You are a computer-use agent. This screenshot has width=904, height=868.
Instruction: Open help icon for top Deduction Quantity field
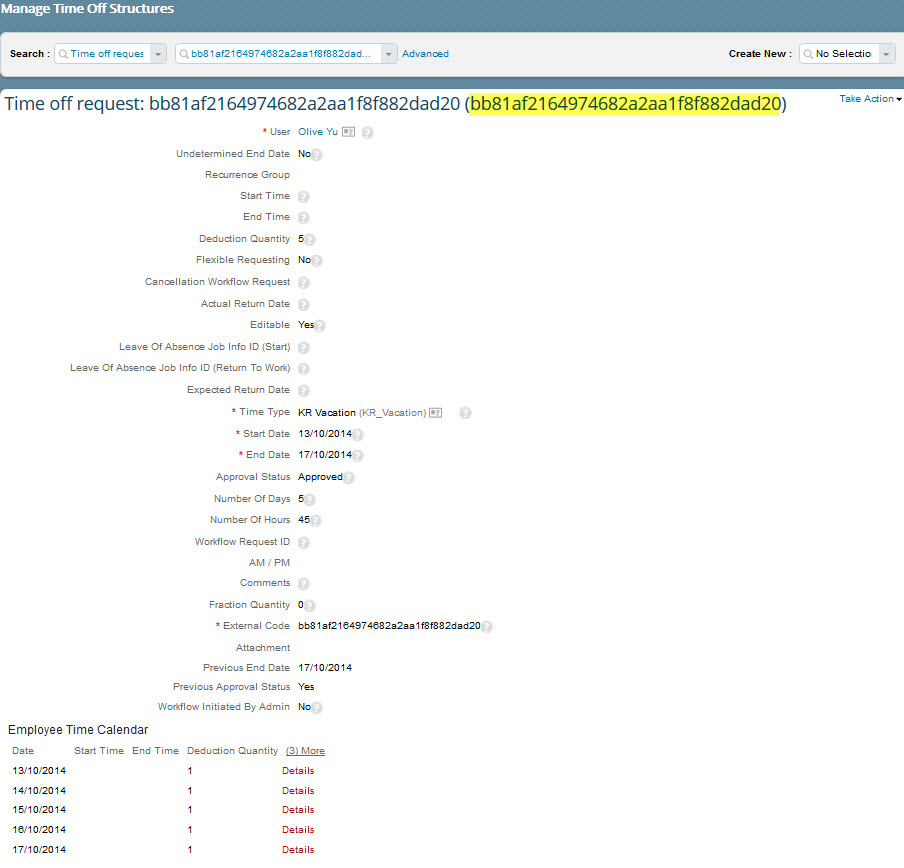click(310, 239)
